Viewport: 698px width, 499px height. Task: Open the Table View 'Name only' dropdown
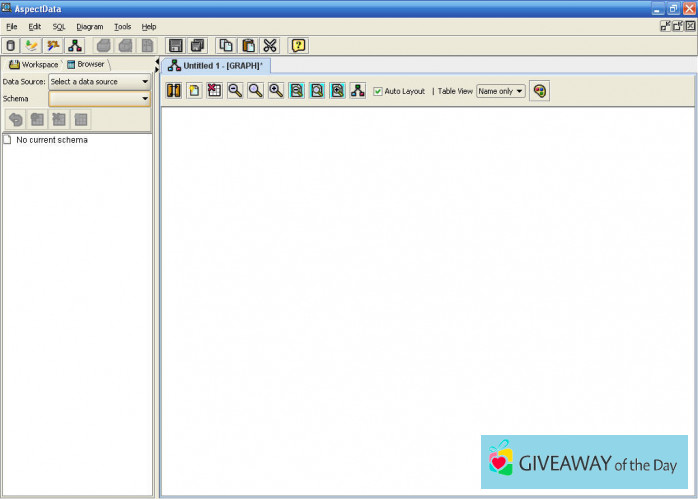[500, 91]
